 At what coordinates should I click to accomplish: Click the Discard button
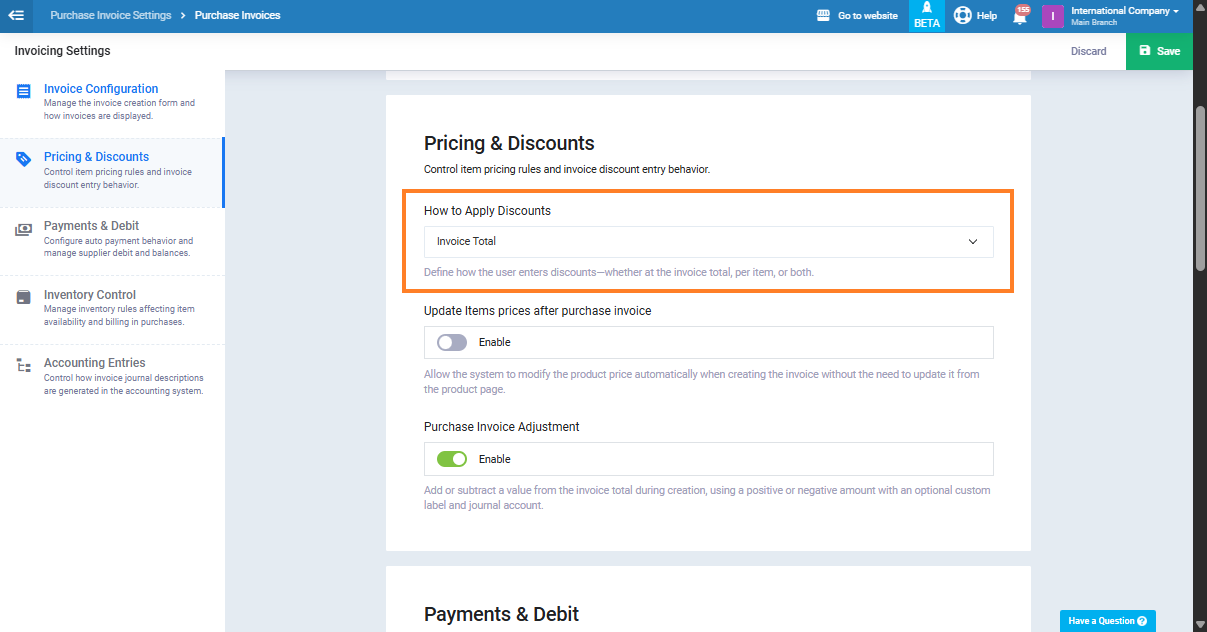click(x=1088, y=51)
